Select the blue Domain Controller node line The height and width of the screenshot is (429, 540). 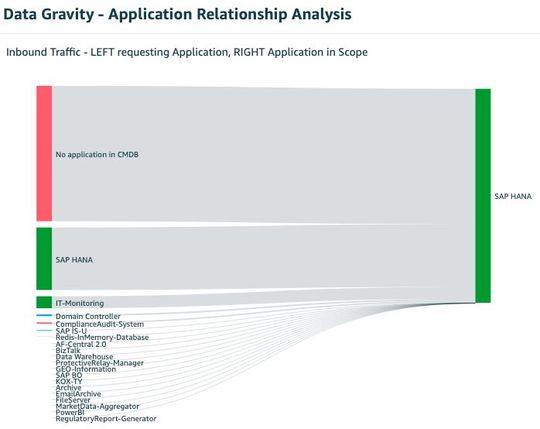(44, 315)
